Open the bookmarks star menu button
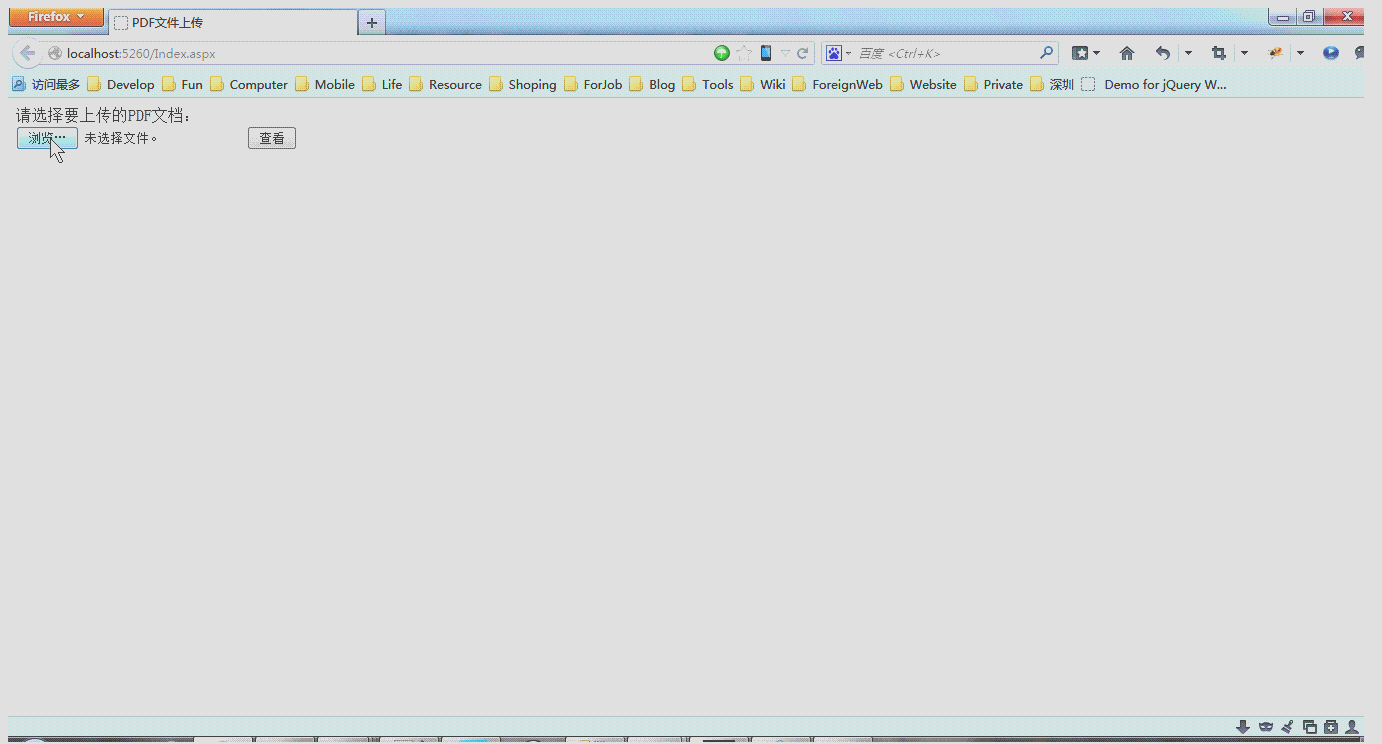The height and width of the screenshot is (744, 1382). 1085,53
